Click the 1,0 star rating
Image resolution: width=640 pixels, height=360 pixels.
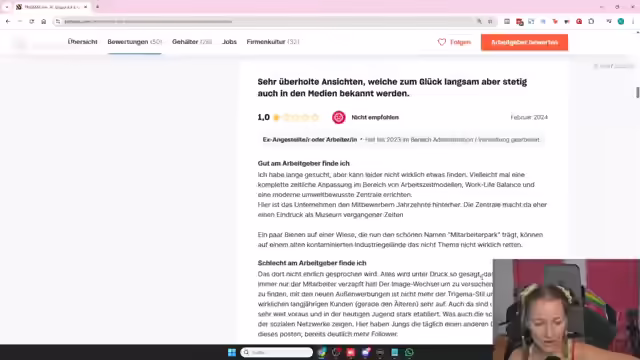pyautogui.click(x=288, y=118)
